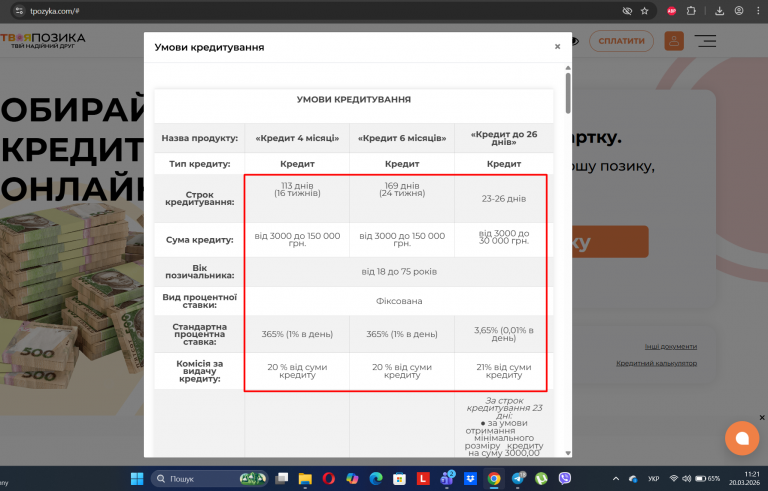
Task: Click the 21% від суми кредиту cell
Action: [x=504, y=371]
